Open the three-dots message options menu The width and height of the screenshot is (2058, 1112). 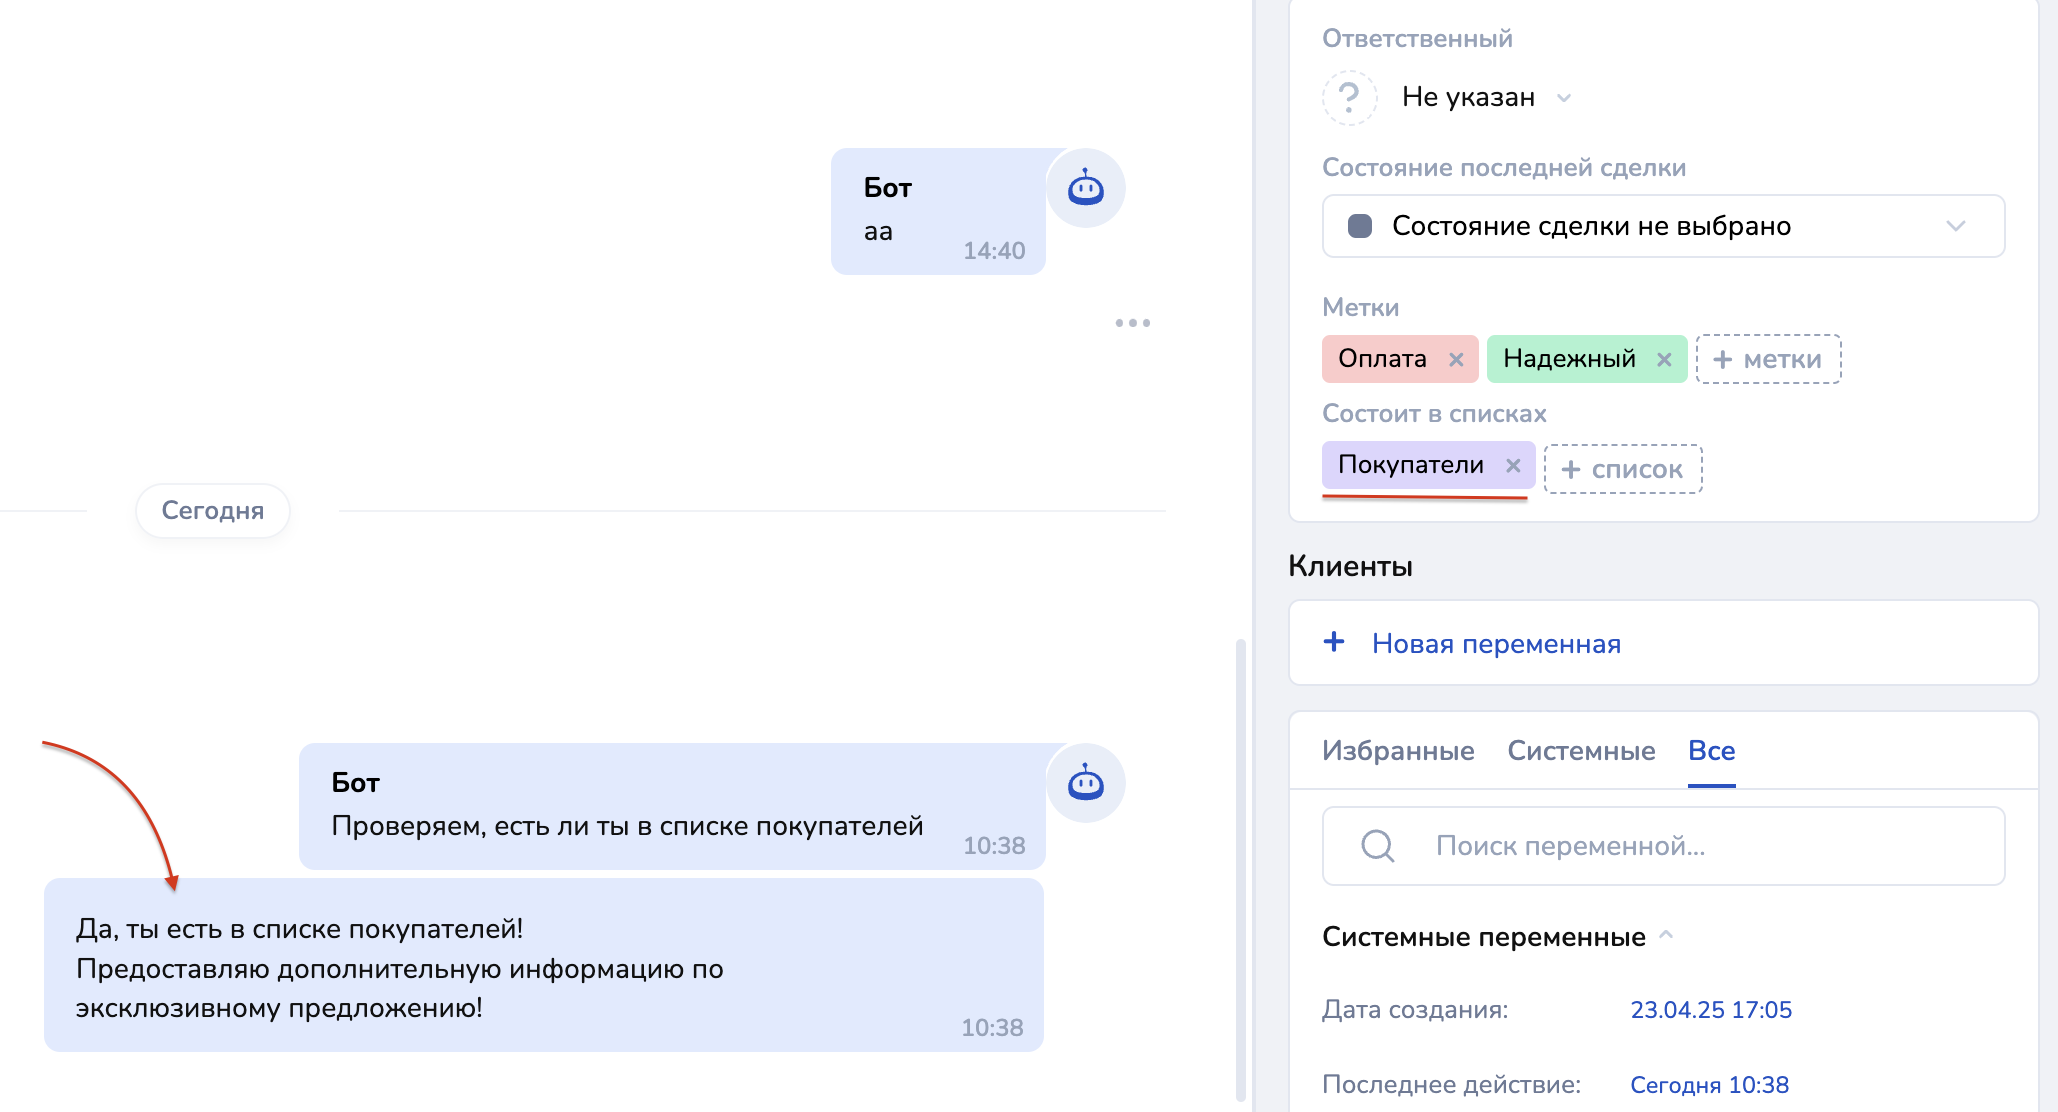pos(1132,323)
